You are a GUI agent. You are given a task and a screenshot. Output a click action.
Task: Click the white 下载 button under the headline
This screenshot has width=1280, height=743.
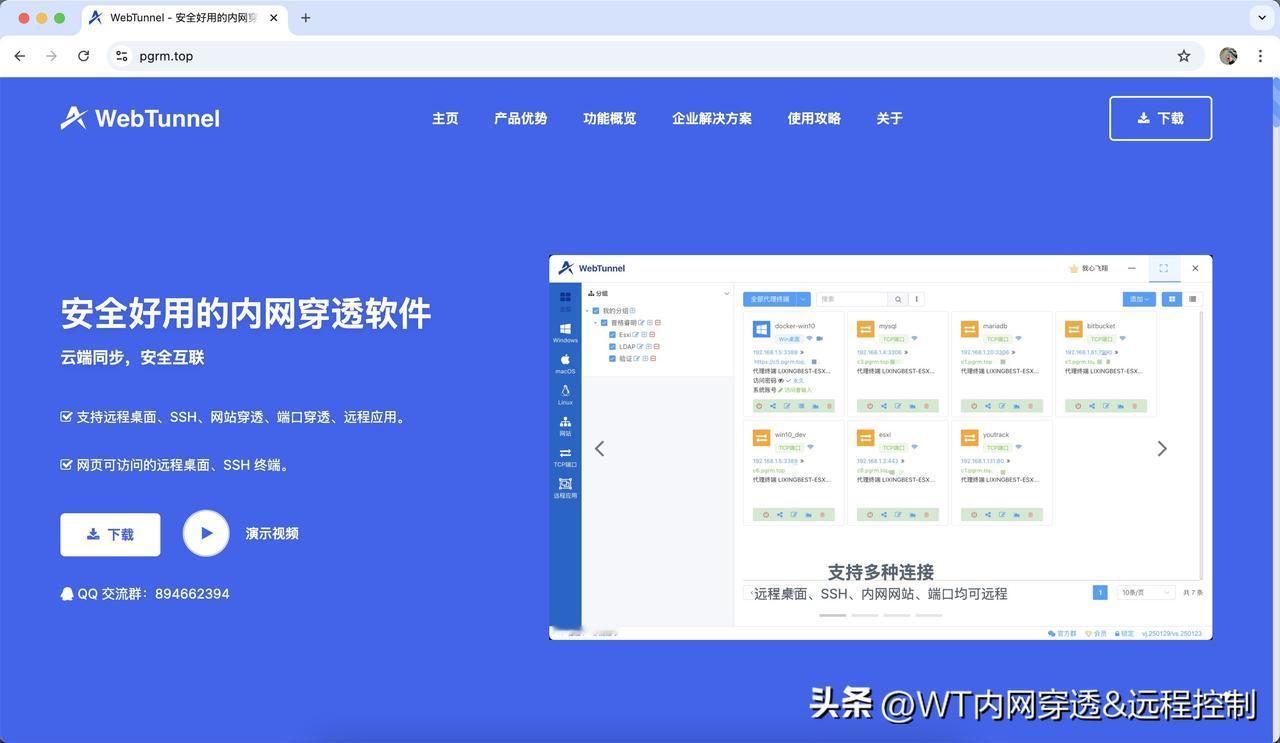click(110, 535)
